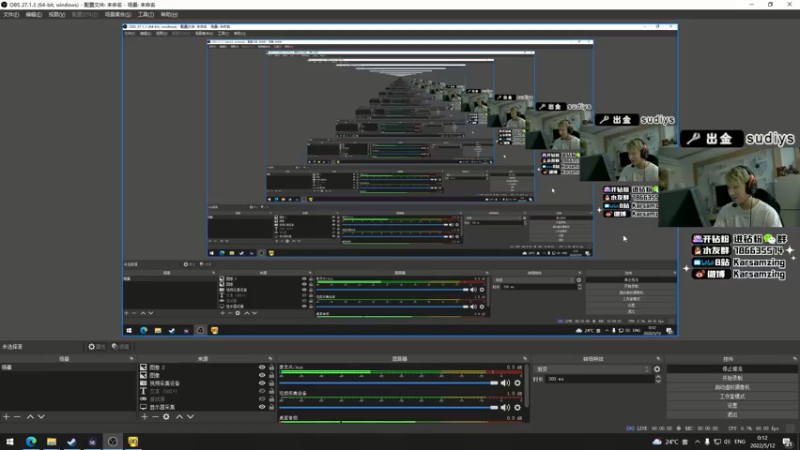Open yellow app icon on taskbar
The width and height of the screenshot is (800, 450).
coord(133,441)
